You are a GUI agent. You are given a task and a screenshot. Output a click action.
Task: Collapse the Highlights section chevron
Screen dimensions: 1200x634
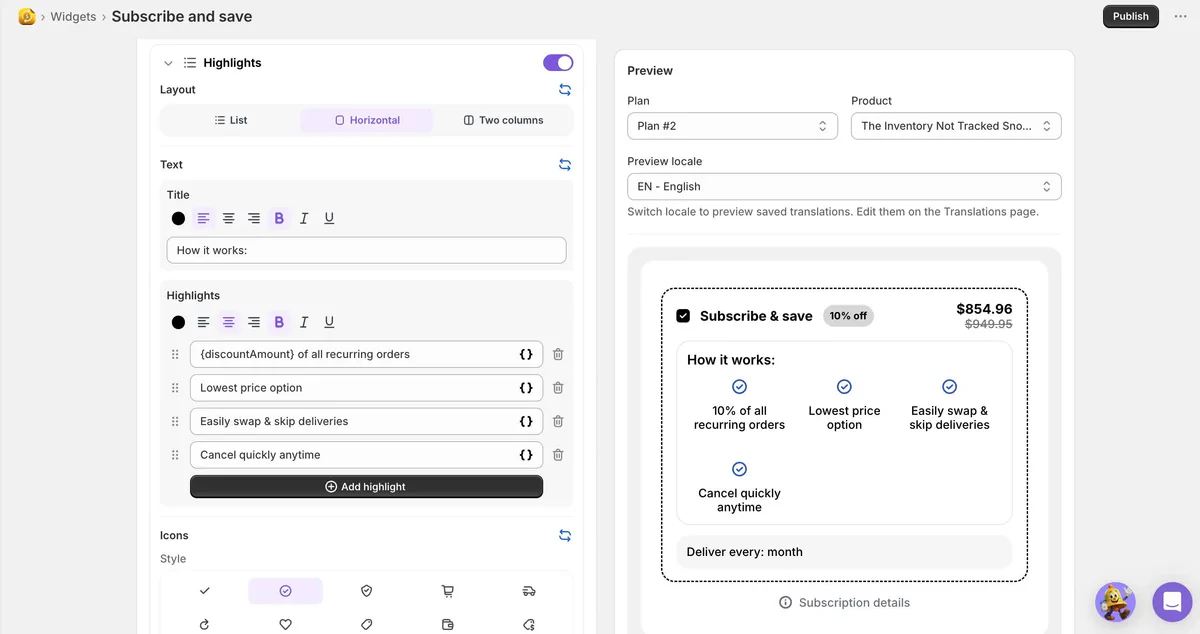(168, 63)
